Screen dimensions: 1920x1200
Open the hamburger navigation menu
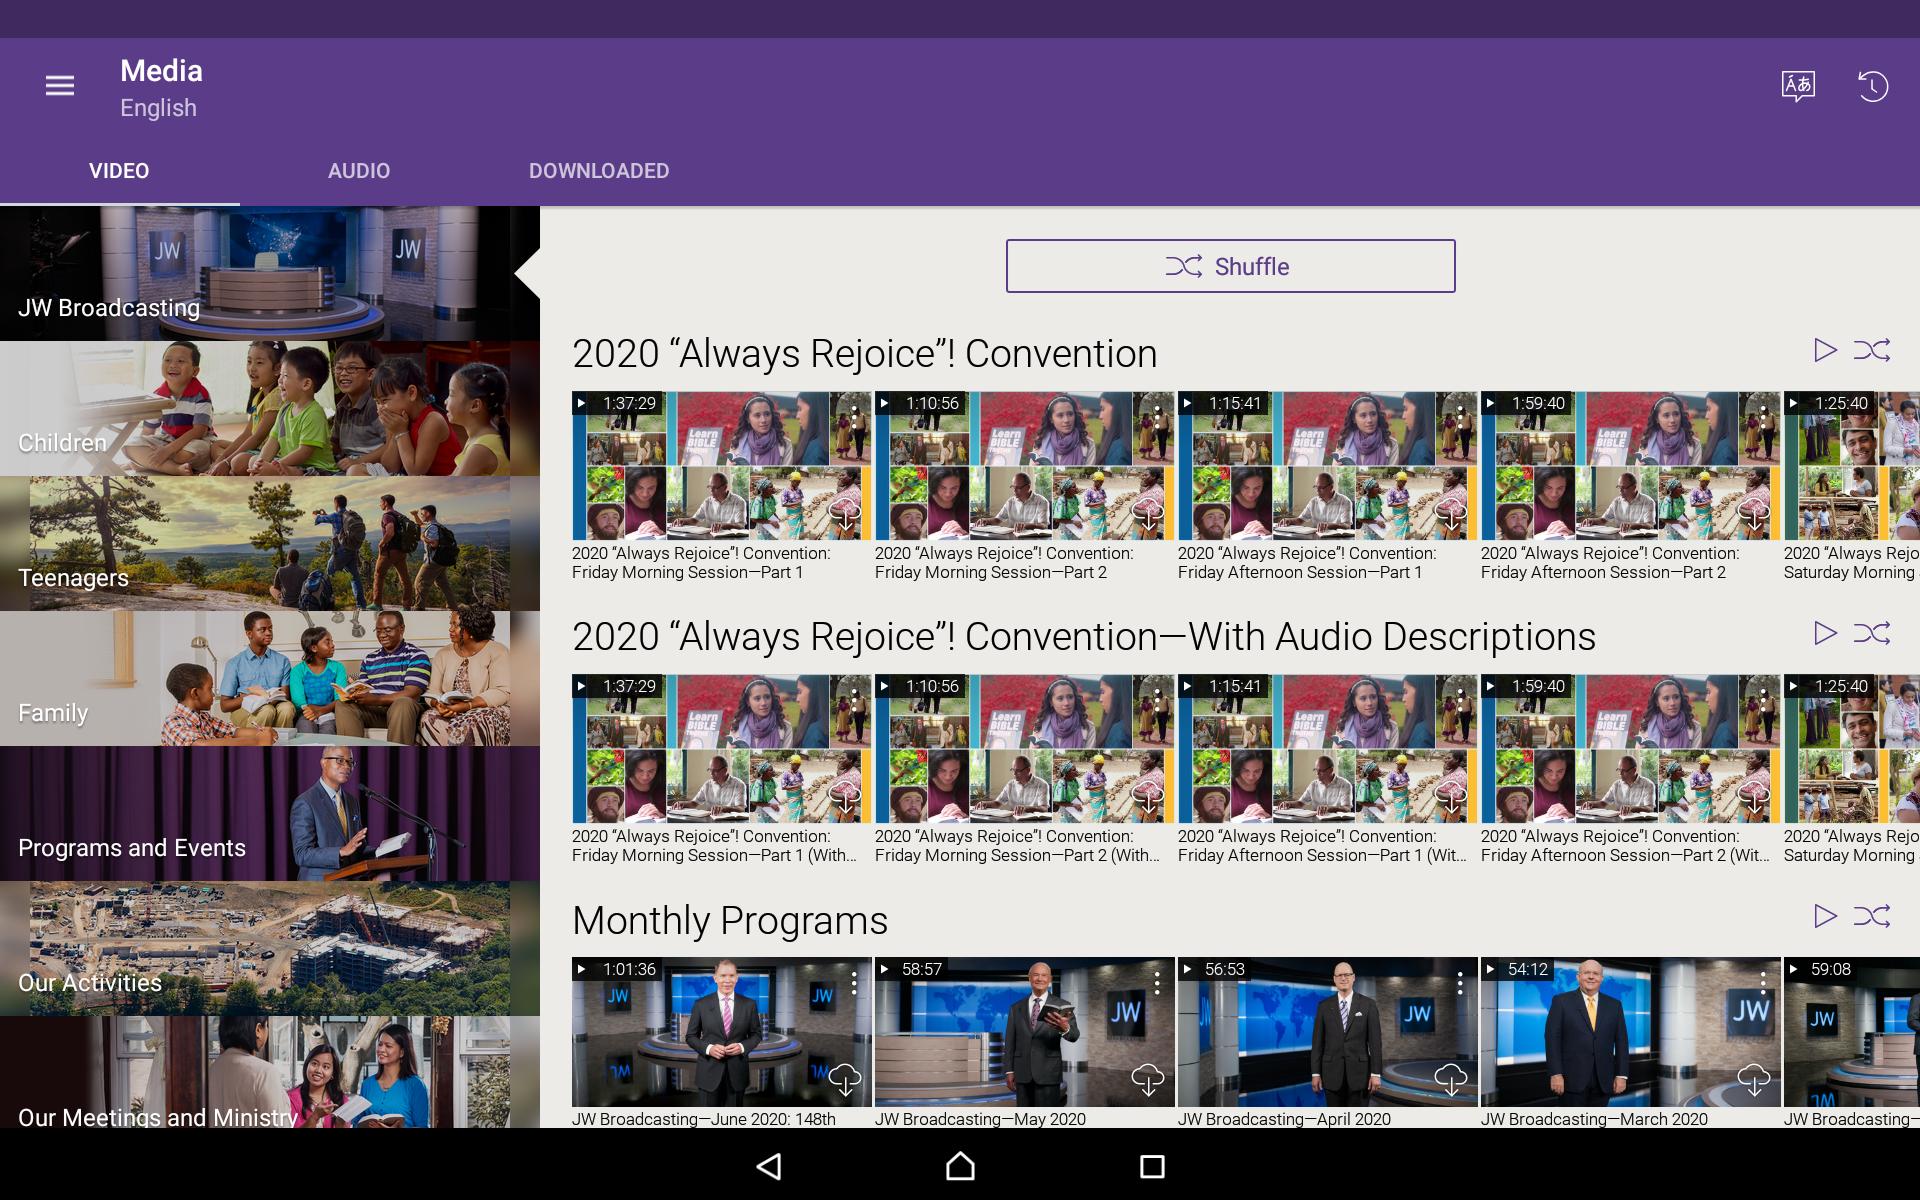[60, 86]
